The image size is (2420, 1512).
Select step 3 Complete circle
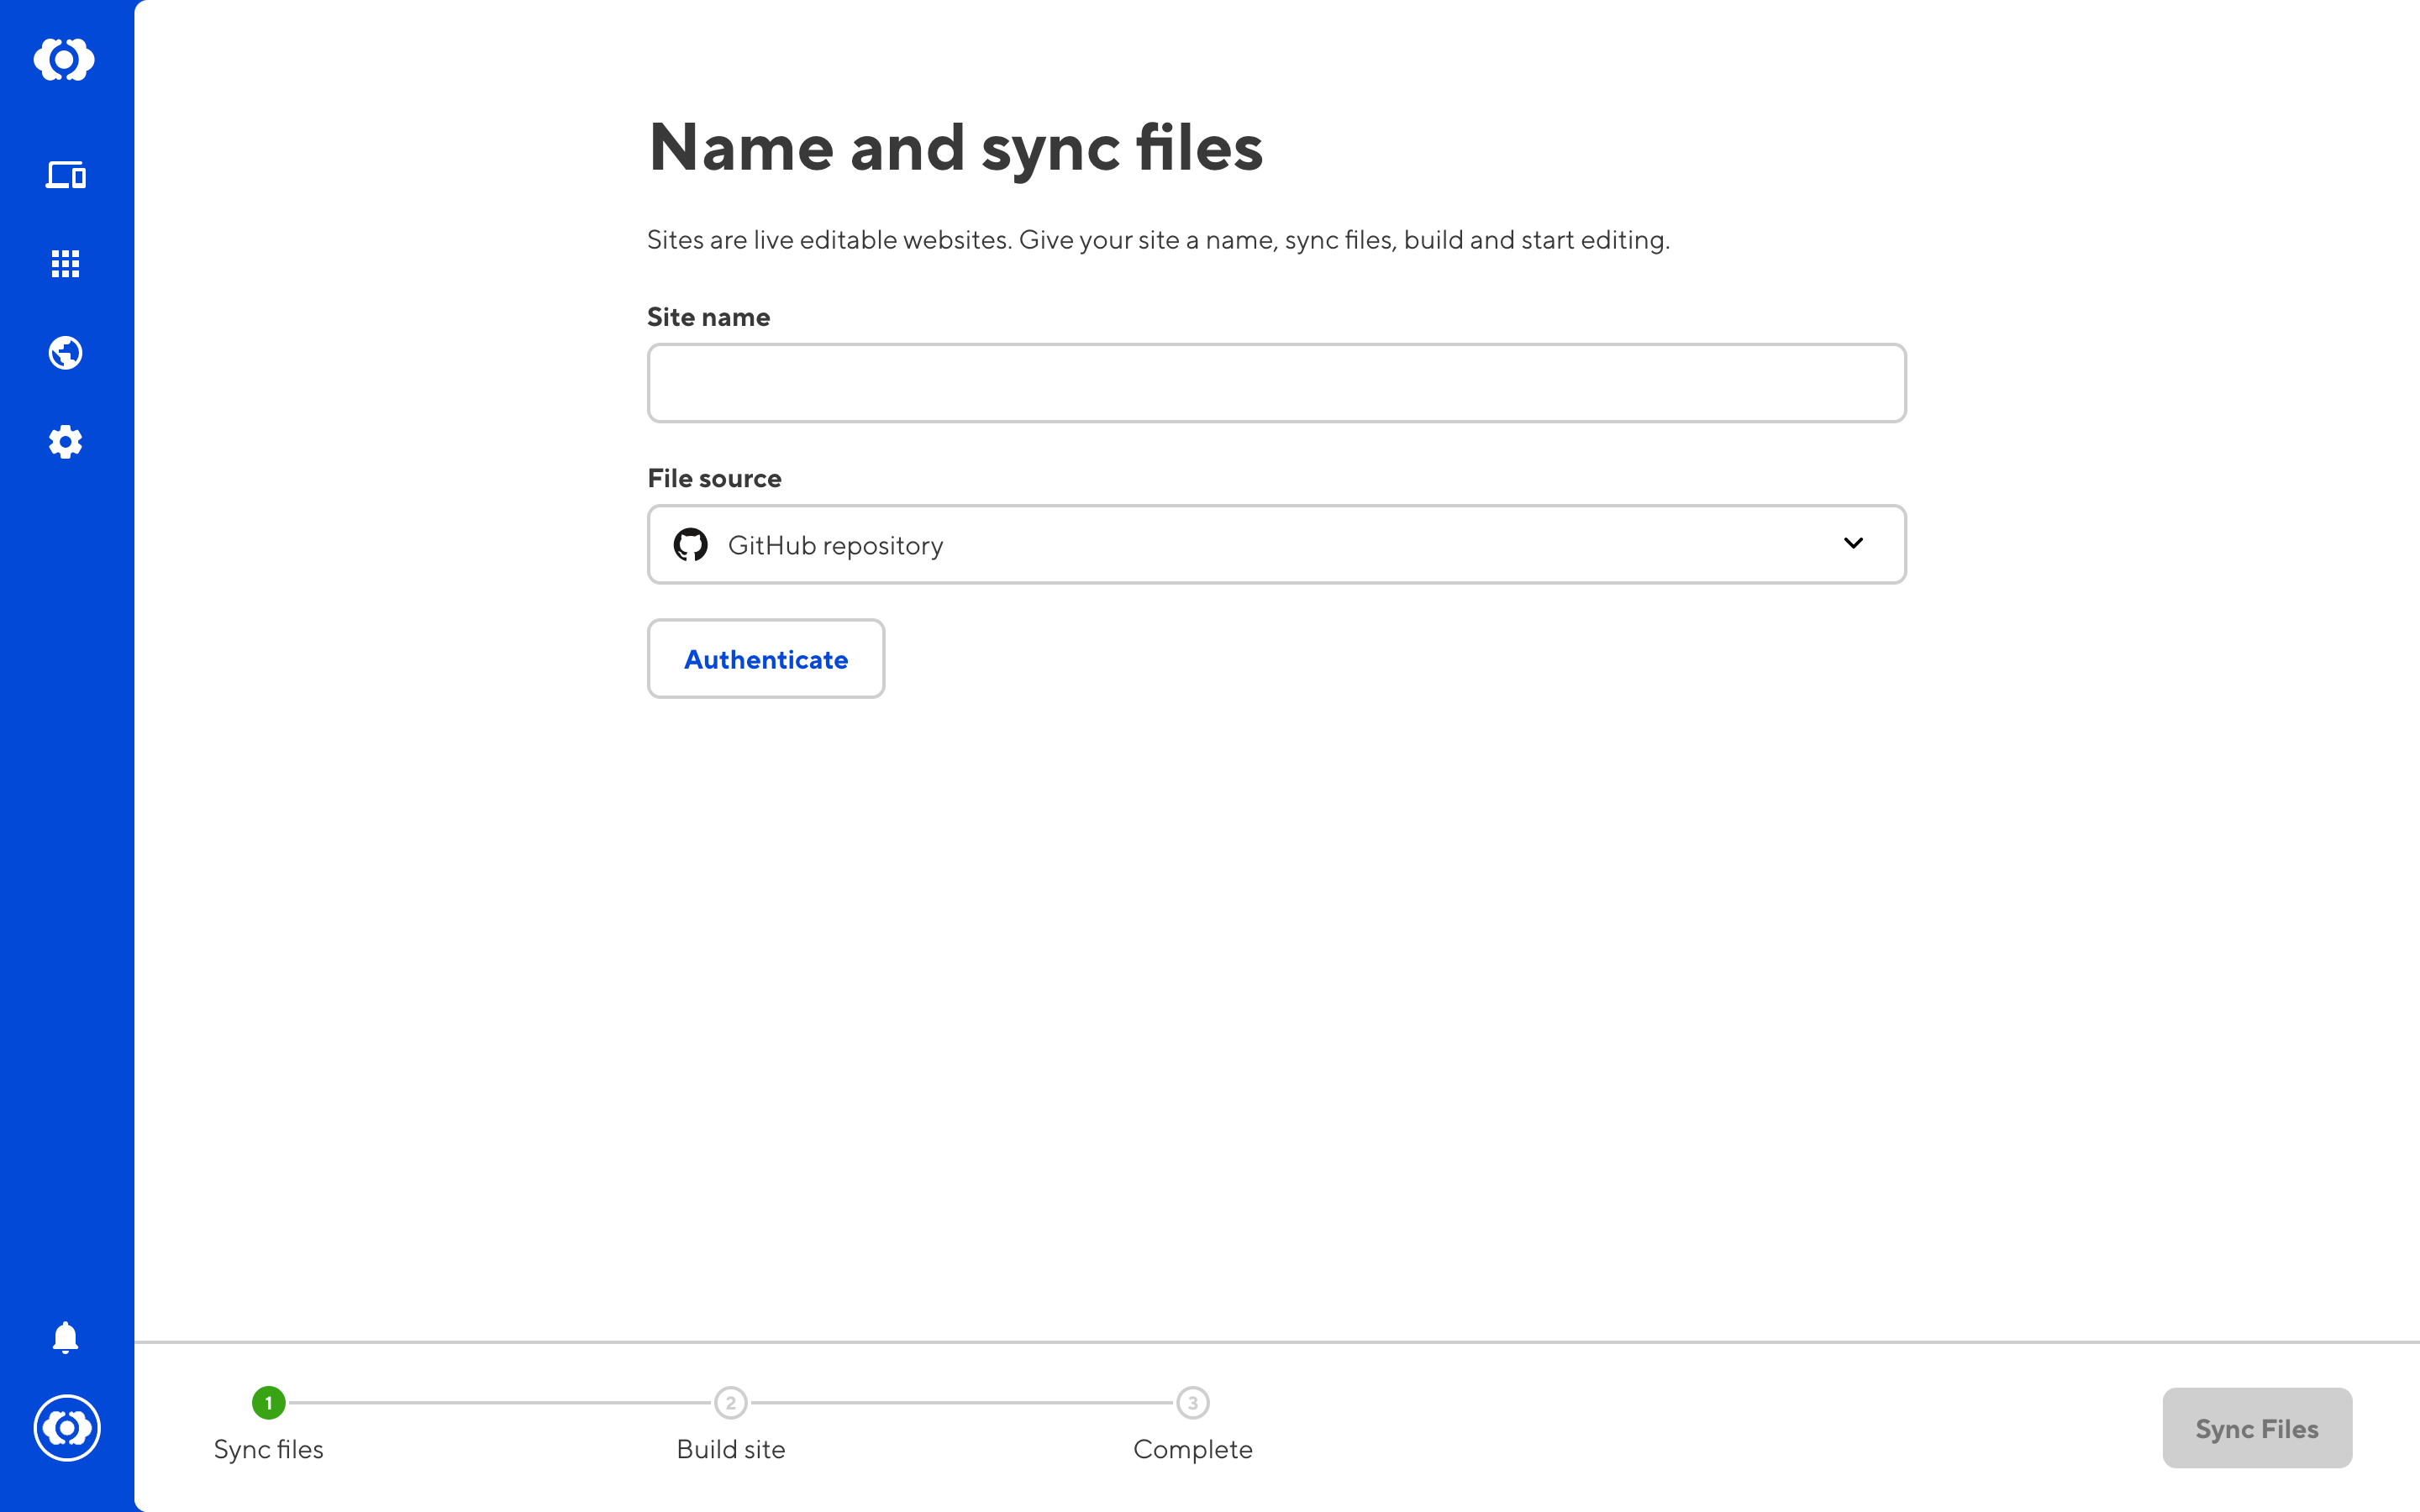1193,1403
